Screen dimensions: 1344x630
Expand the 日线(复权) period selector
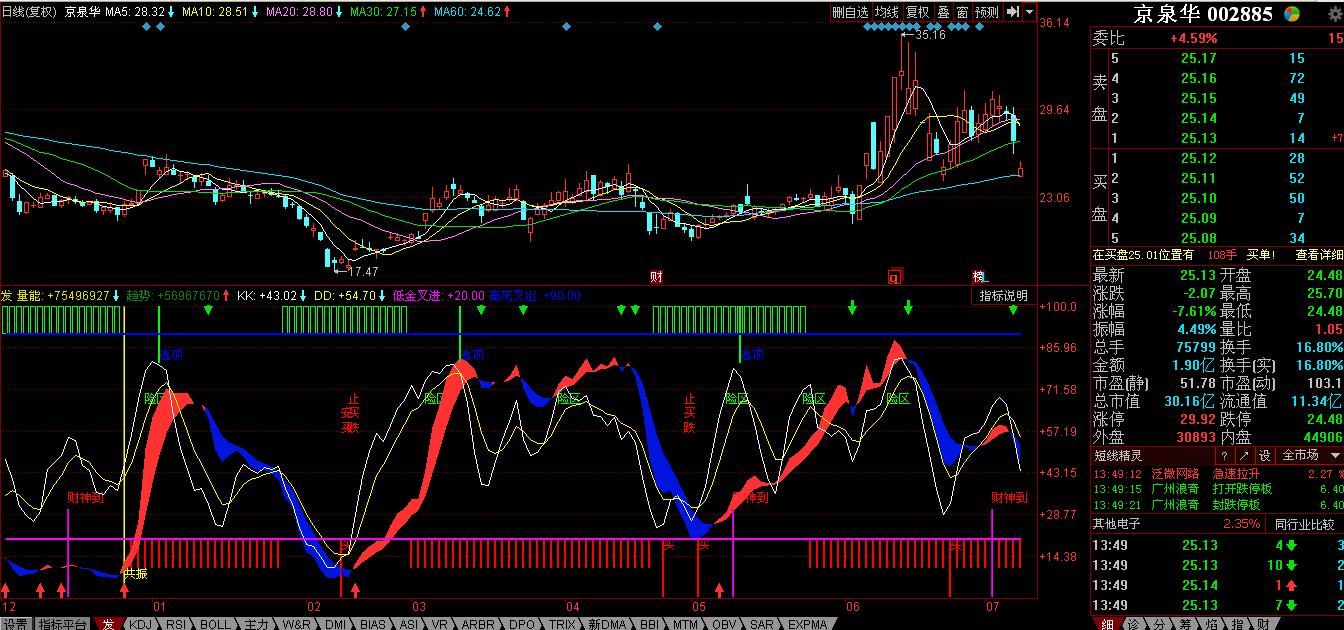pos(29,12)
